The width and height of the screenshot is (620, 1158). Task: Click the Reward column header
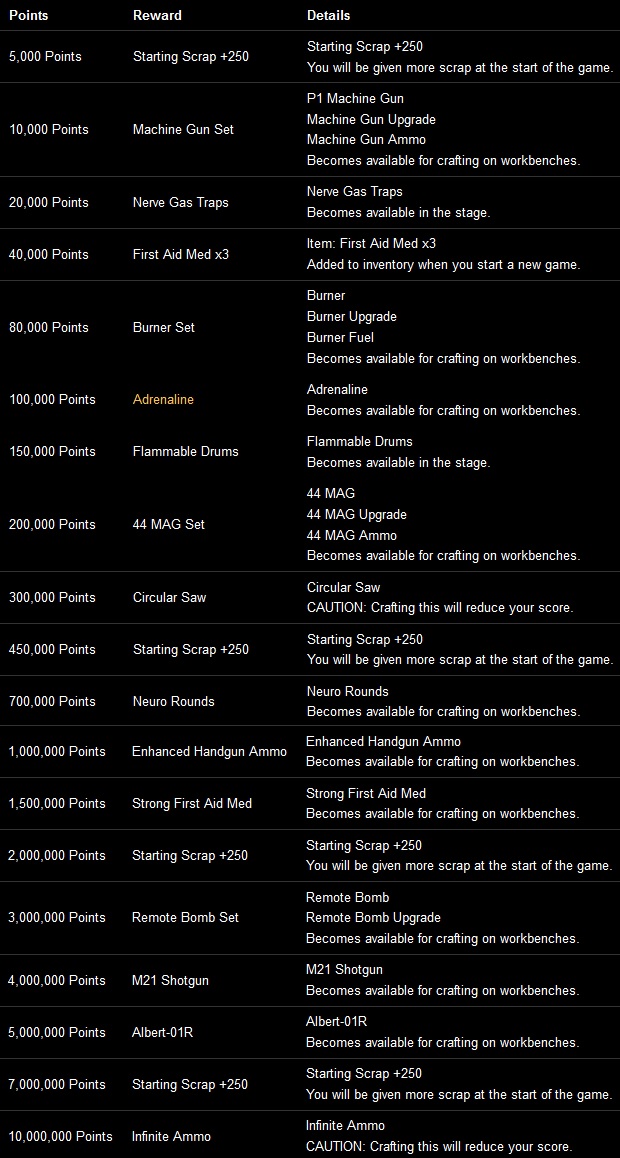[155, 16]
